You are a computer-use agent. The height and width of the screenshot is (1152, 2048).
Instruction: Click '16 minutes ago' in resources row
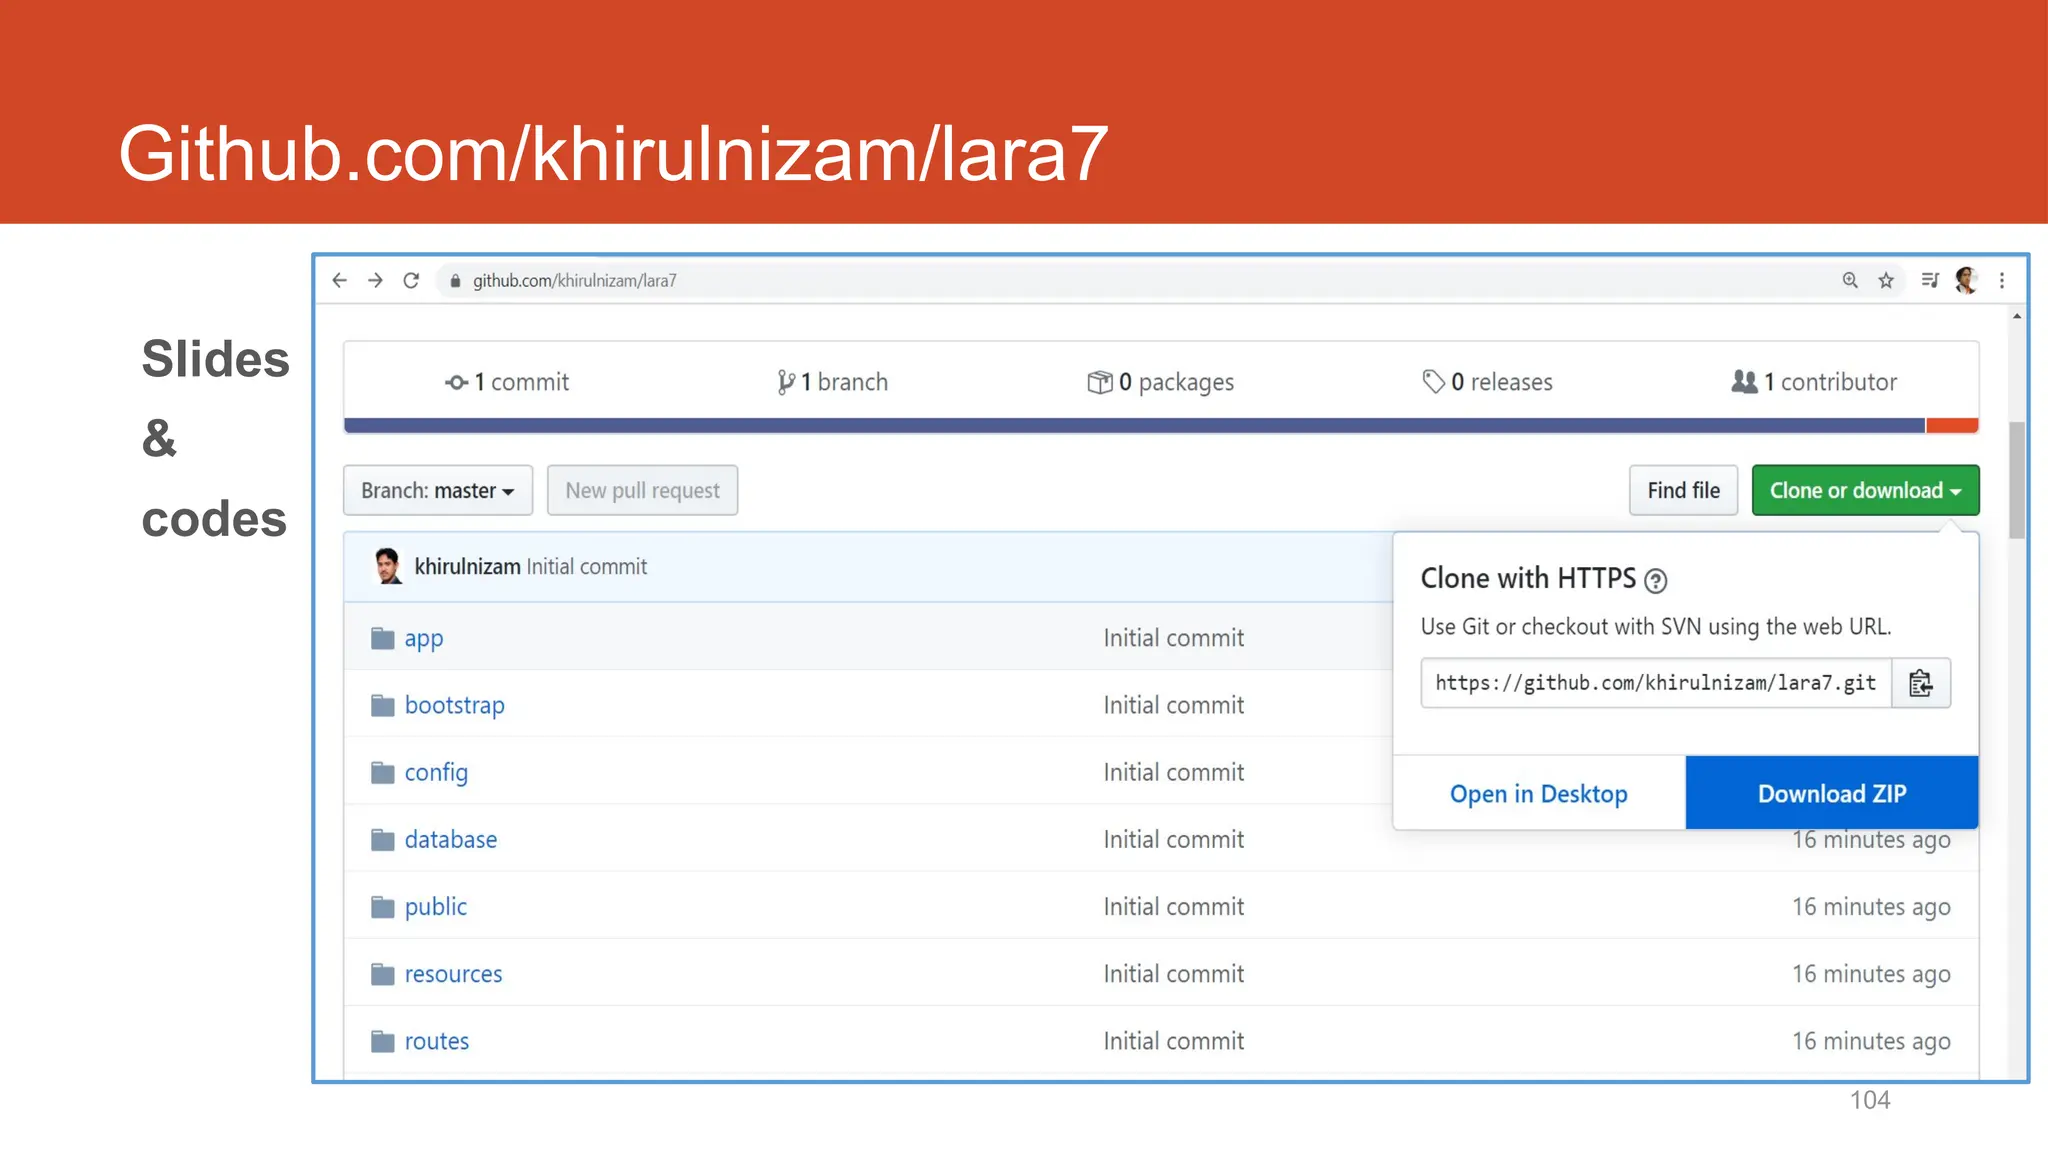click(1871, 974)
